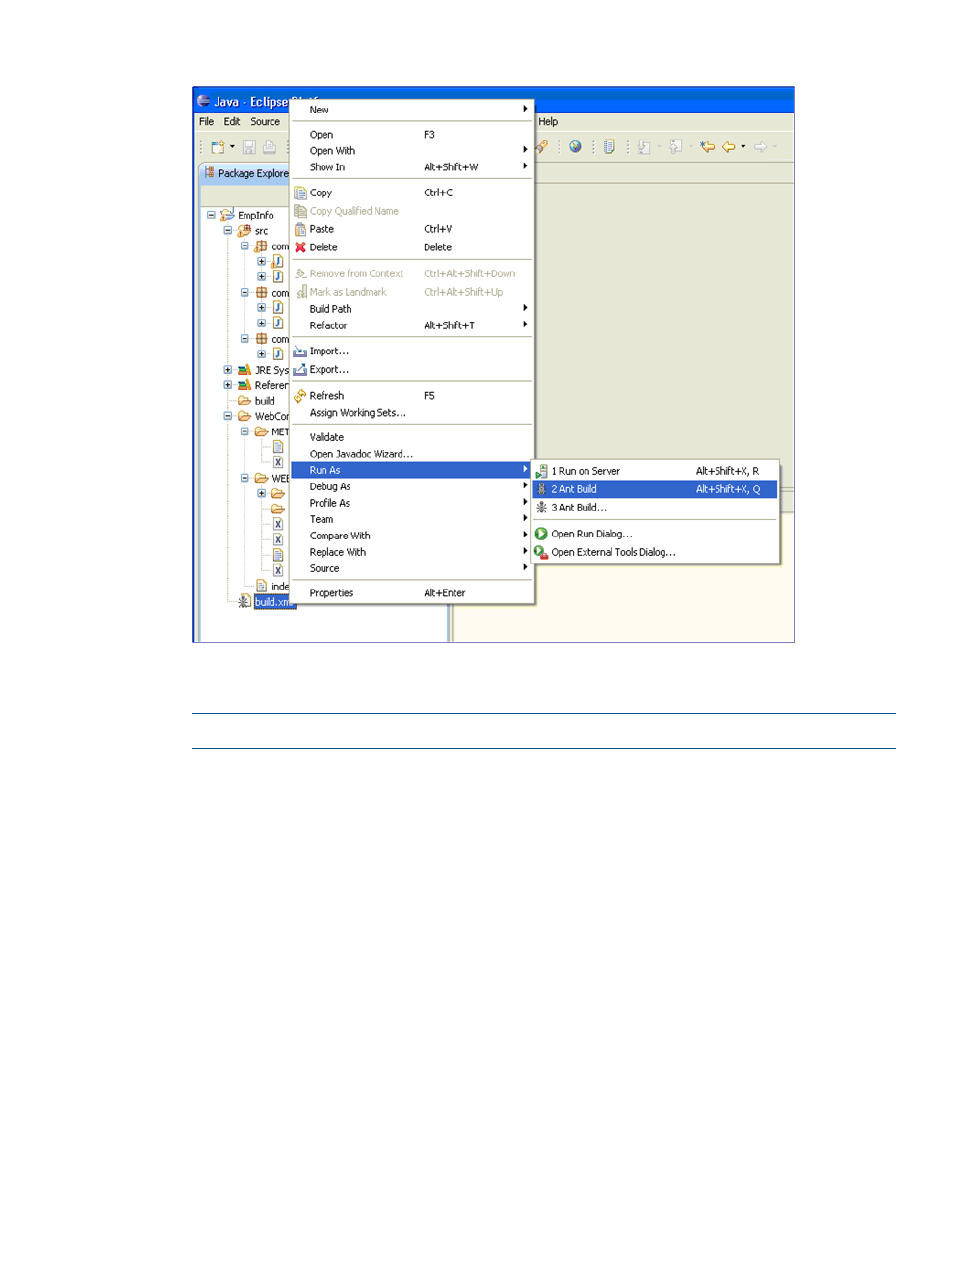Open the Team submenu
The height and width of the screenshot is (1270, 954).
point(412,519)
